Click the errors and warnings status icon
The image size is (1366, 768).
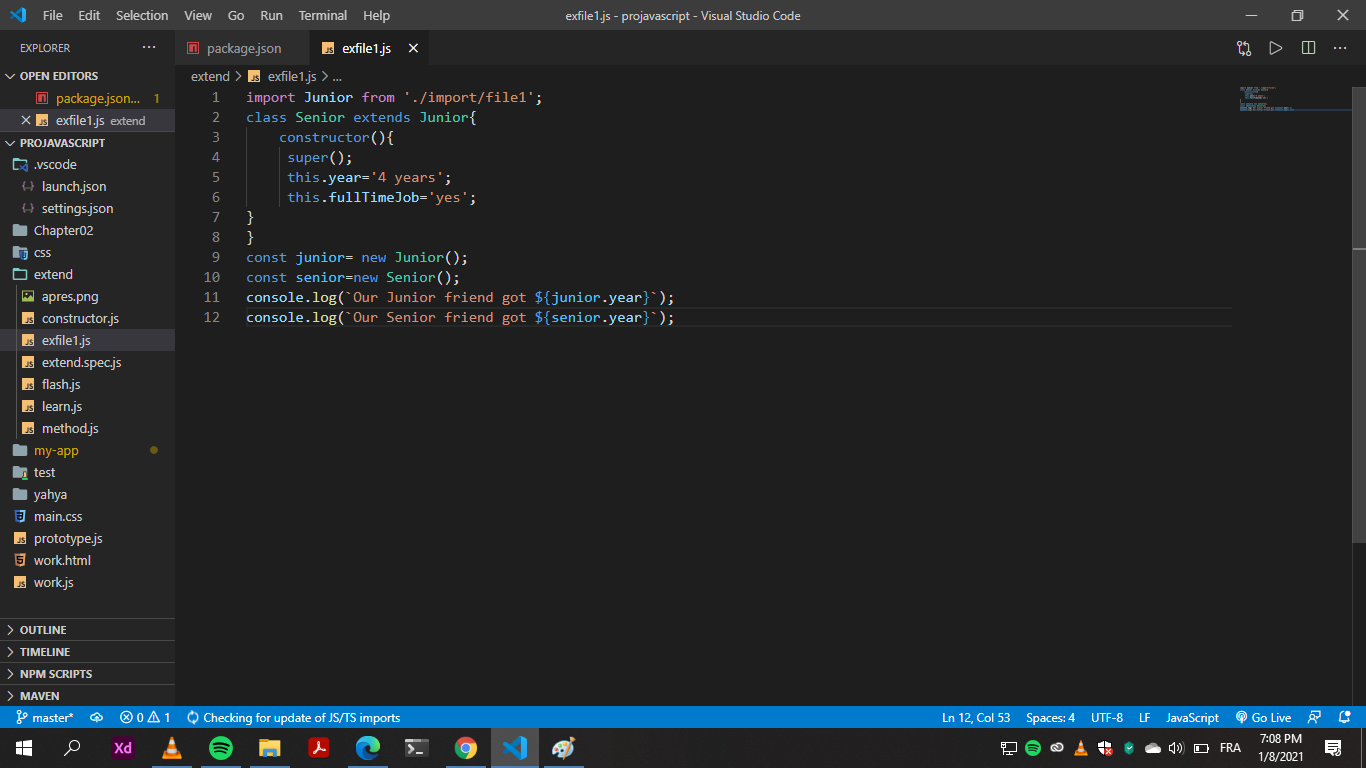click(139, 717)
